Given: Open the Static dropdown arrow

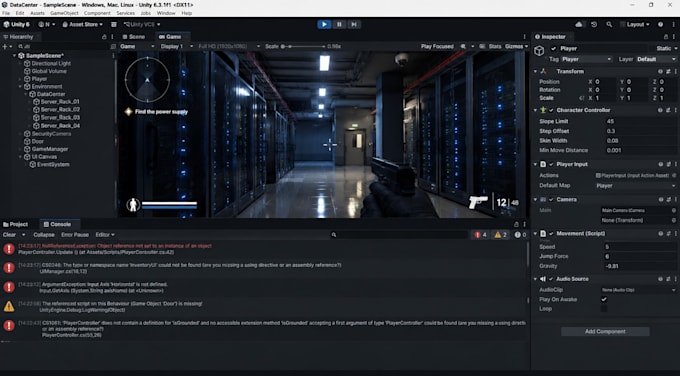Looking at the screenshot, I should pos(675,49).
